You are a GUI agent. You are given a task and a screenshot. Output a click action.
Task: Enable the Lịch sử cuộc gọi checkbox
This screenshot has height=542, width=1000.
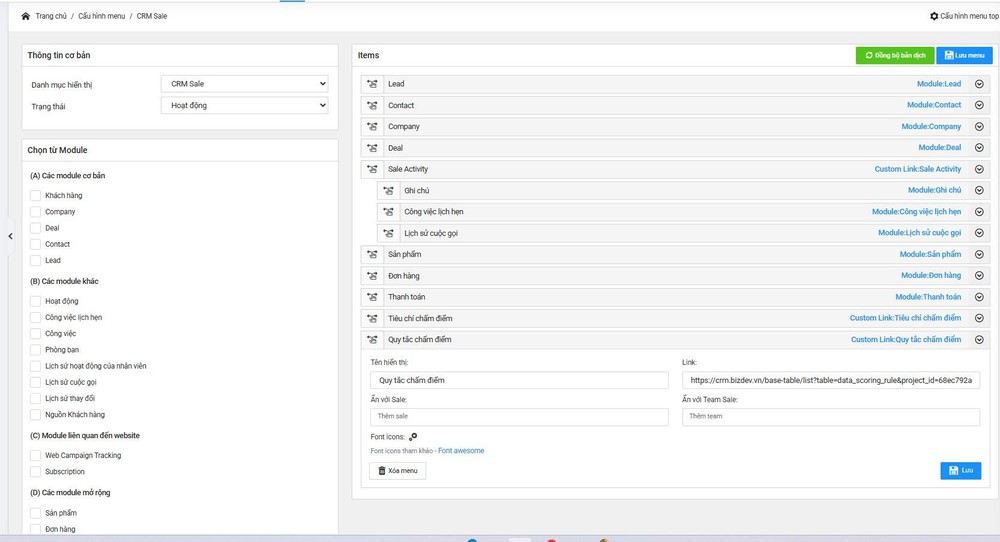36,382
